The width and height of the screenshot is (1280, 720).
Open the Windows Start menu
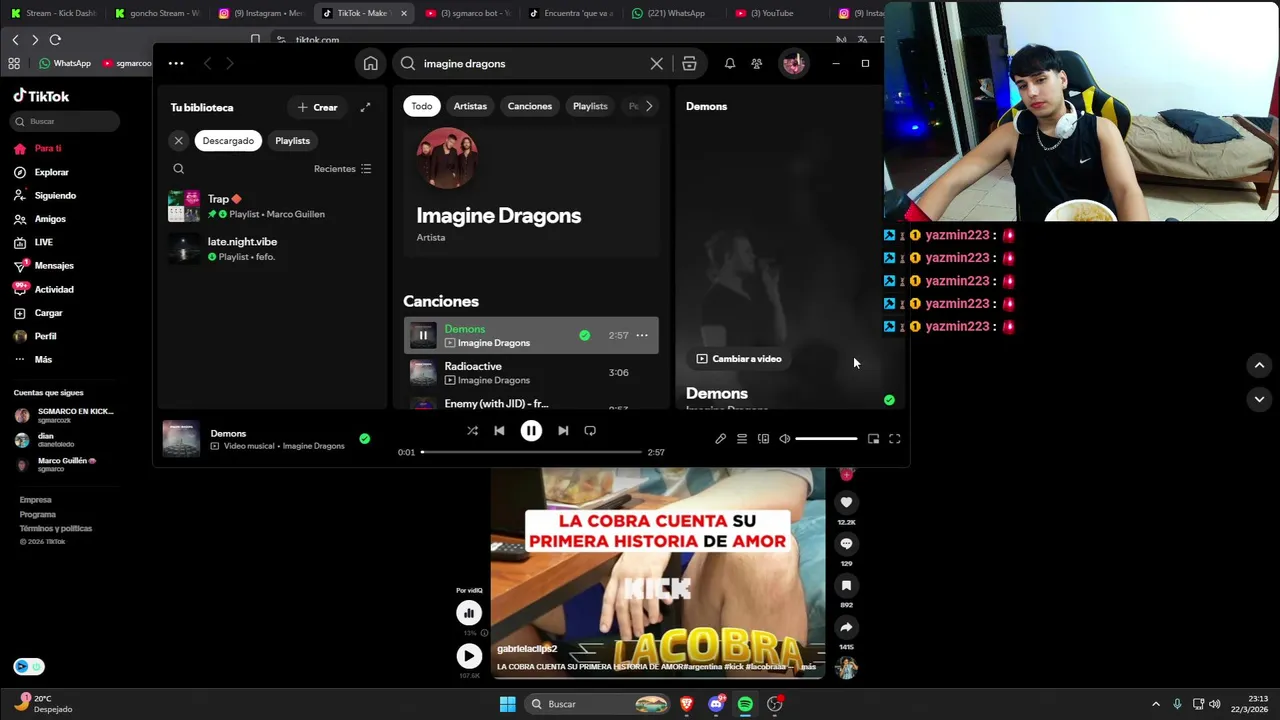point(508,704)
